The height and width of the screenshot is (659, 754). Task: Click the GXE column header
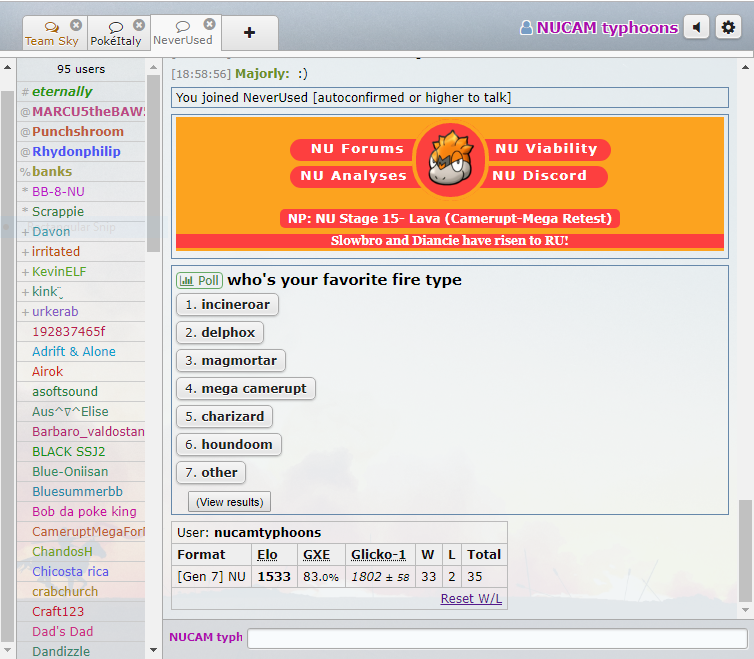(316, 555)
